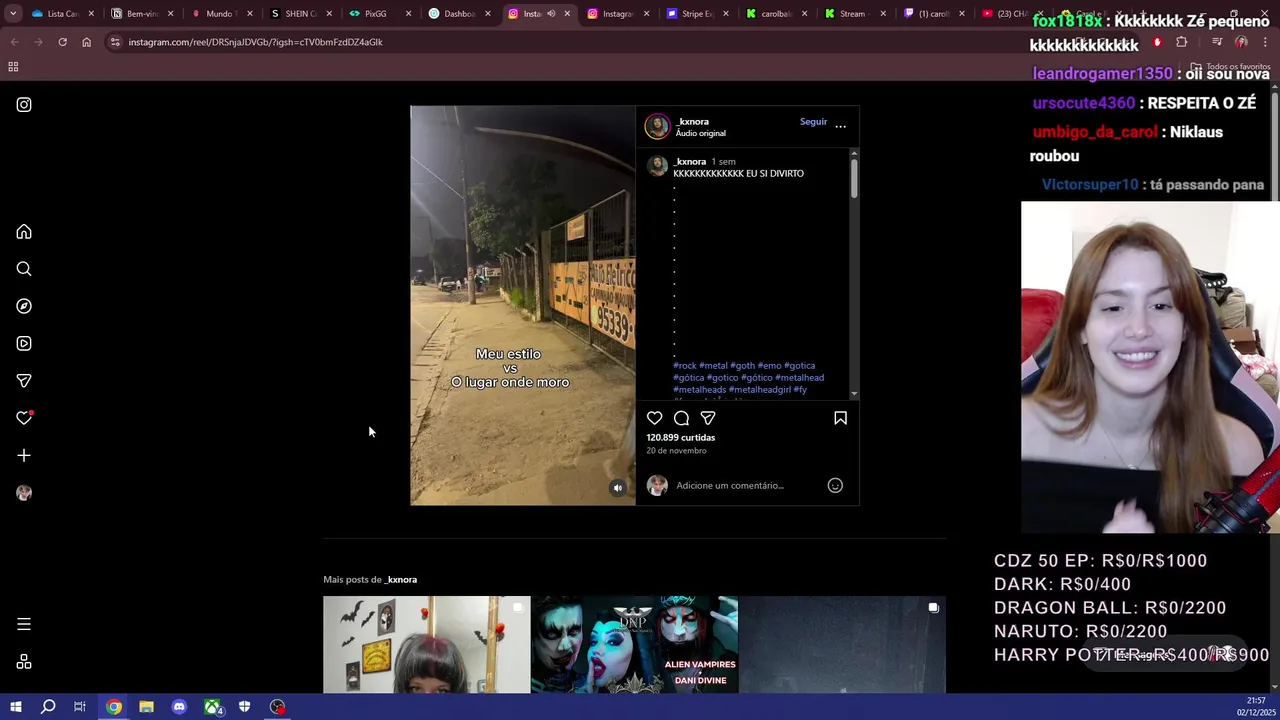Click the Create plus icon in sidebar

(x=24, y=455)
